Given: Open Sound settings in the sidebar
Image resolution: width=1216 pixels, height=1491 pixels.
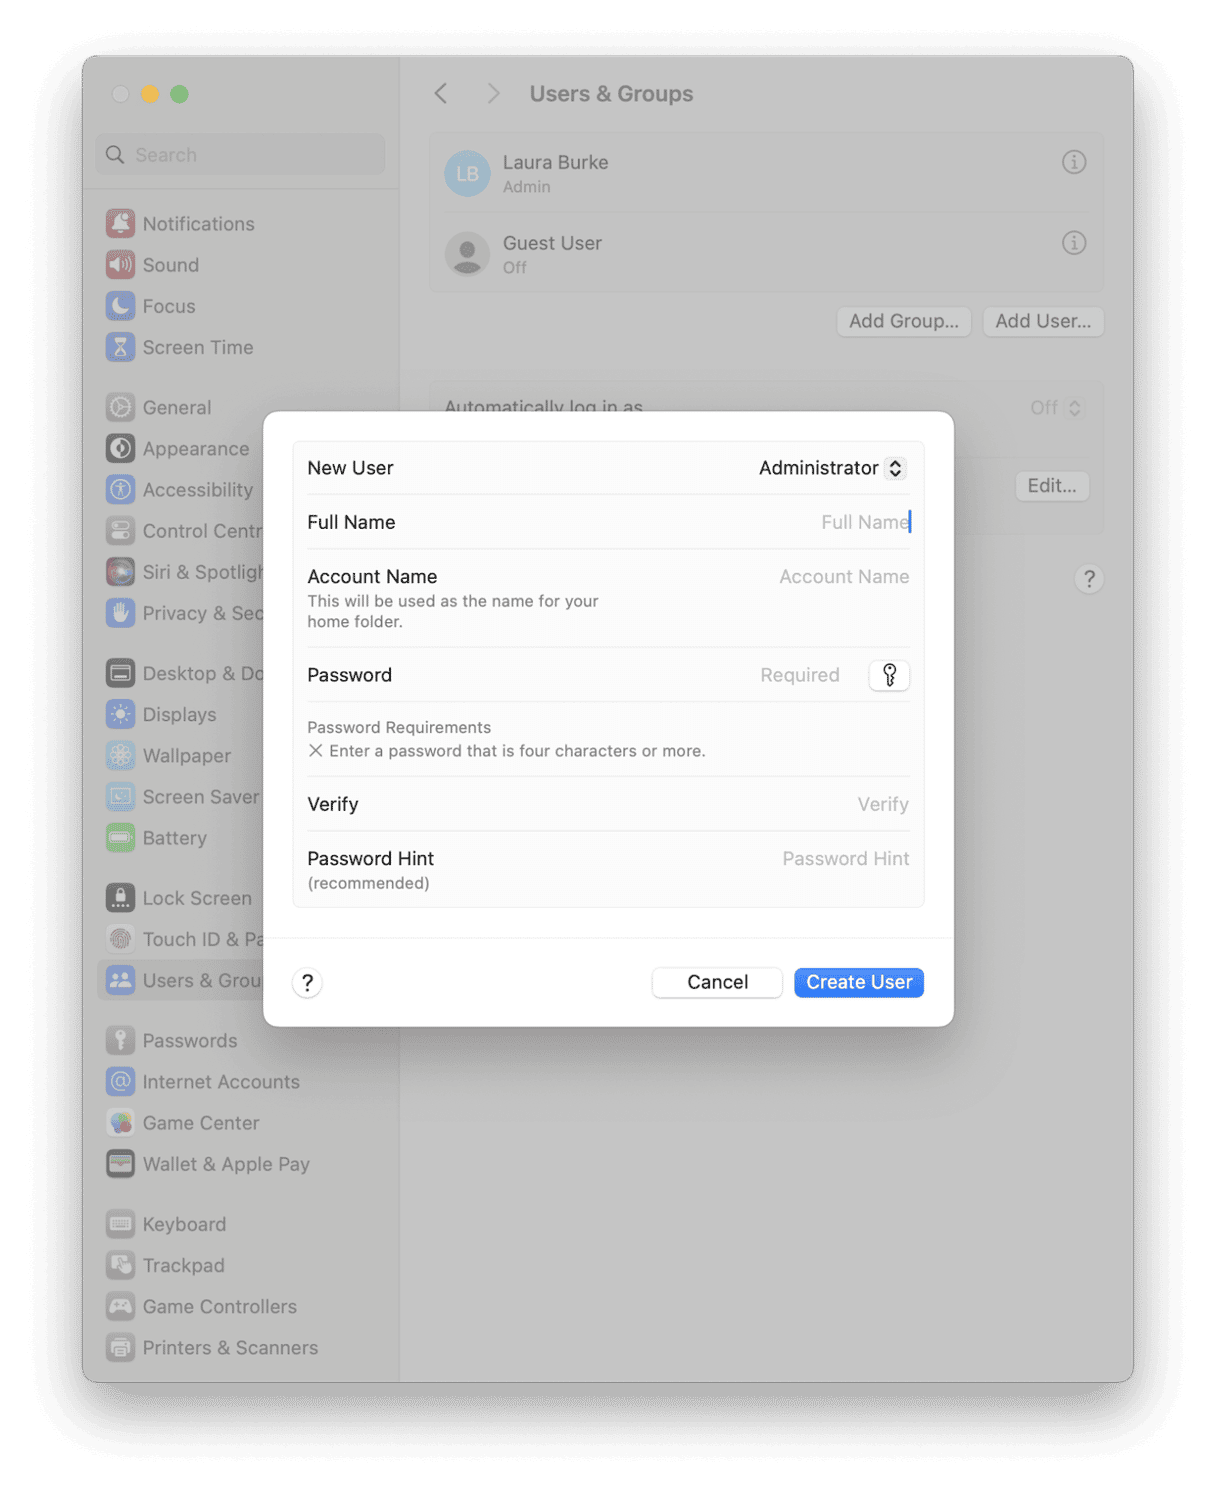Looking at the screenshot, I should pyautogui.click(x=170, y=264).
